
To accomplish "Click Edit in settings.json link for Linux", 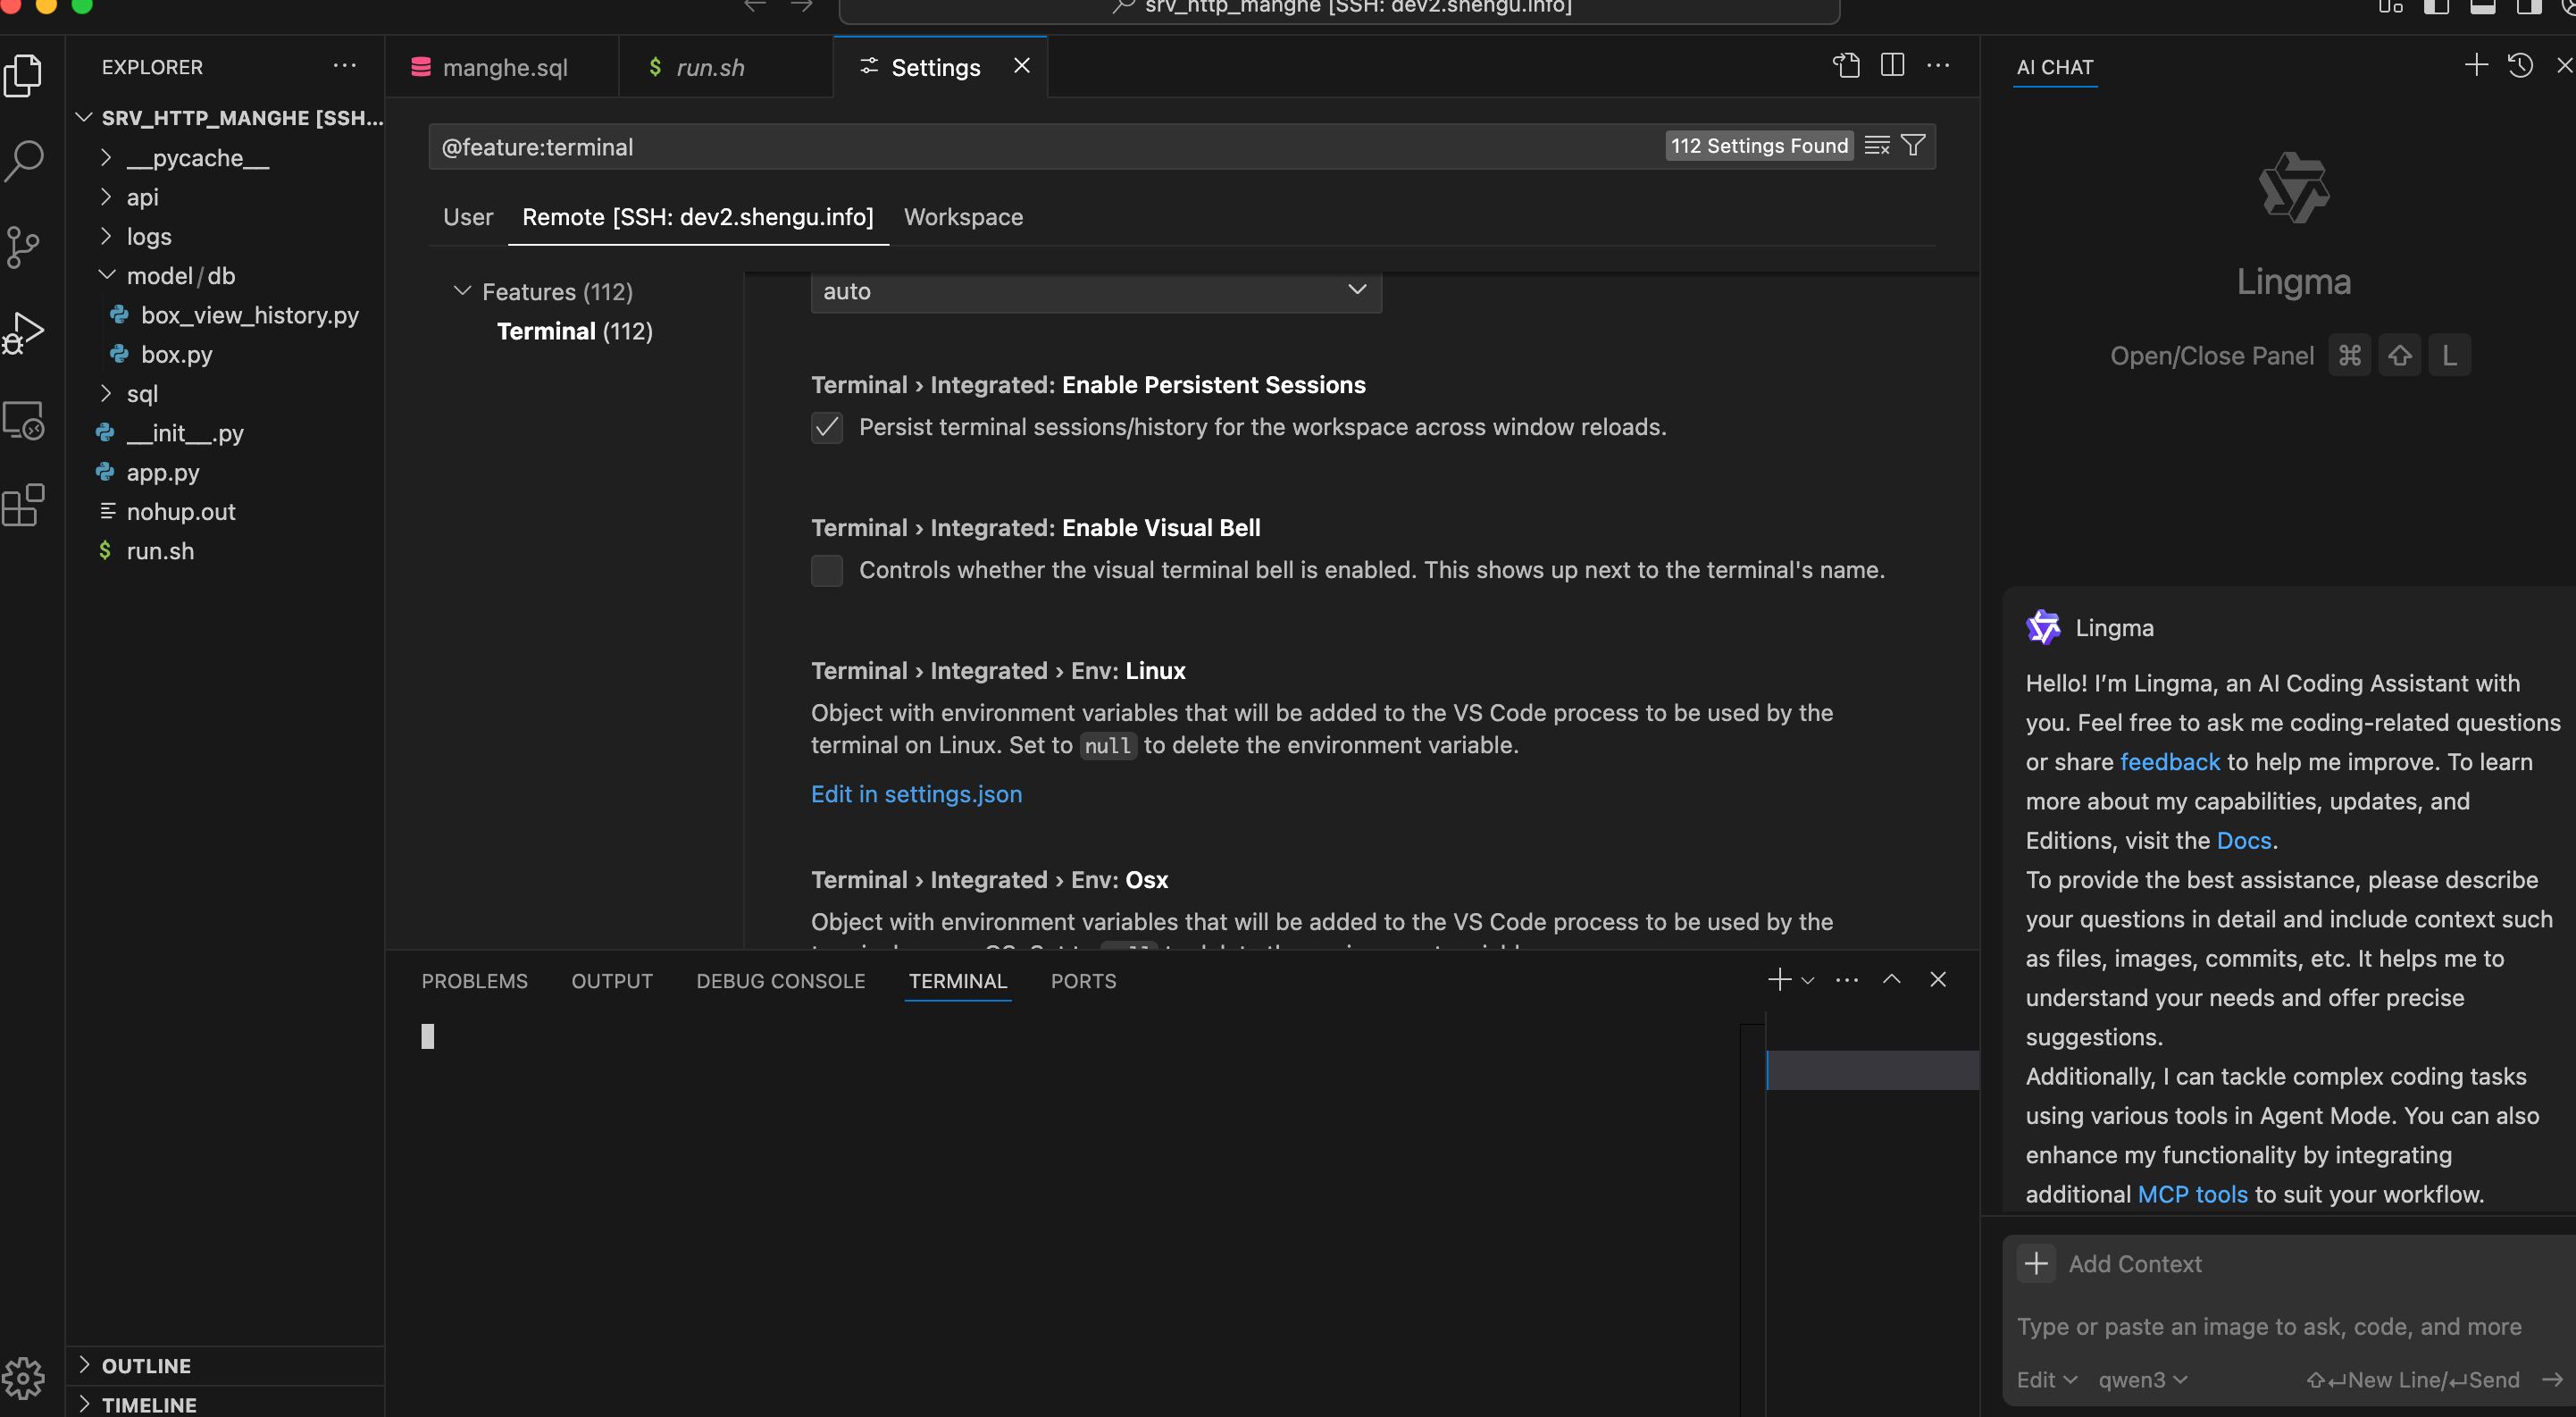I will coord(916,794).
